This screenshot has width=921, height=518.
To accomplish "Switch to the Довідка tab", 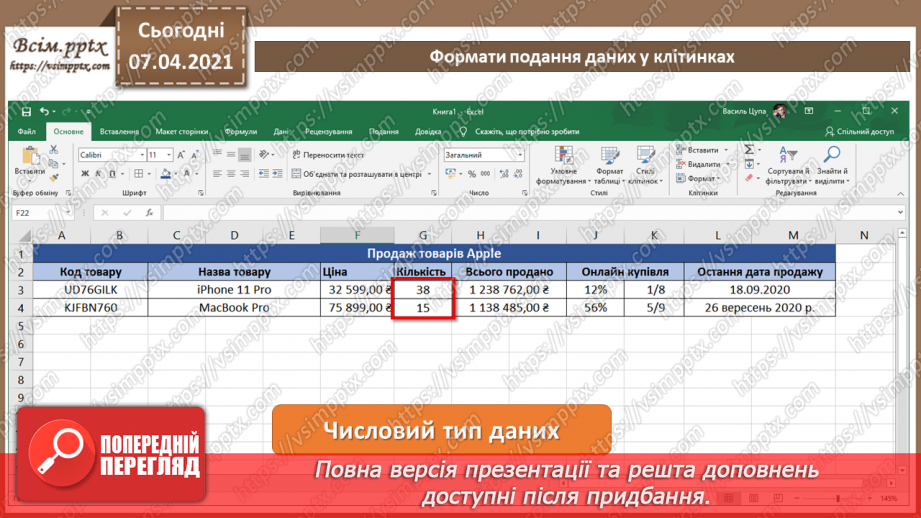I will [x=428, y=132].
